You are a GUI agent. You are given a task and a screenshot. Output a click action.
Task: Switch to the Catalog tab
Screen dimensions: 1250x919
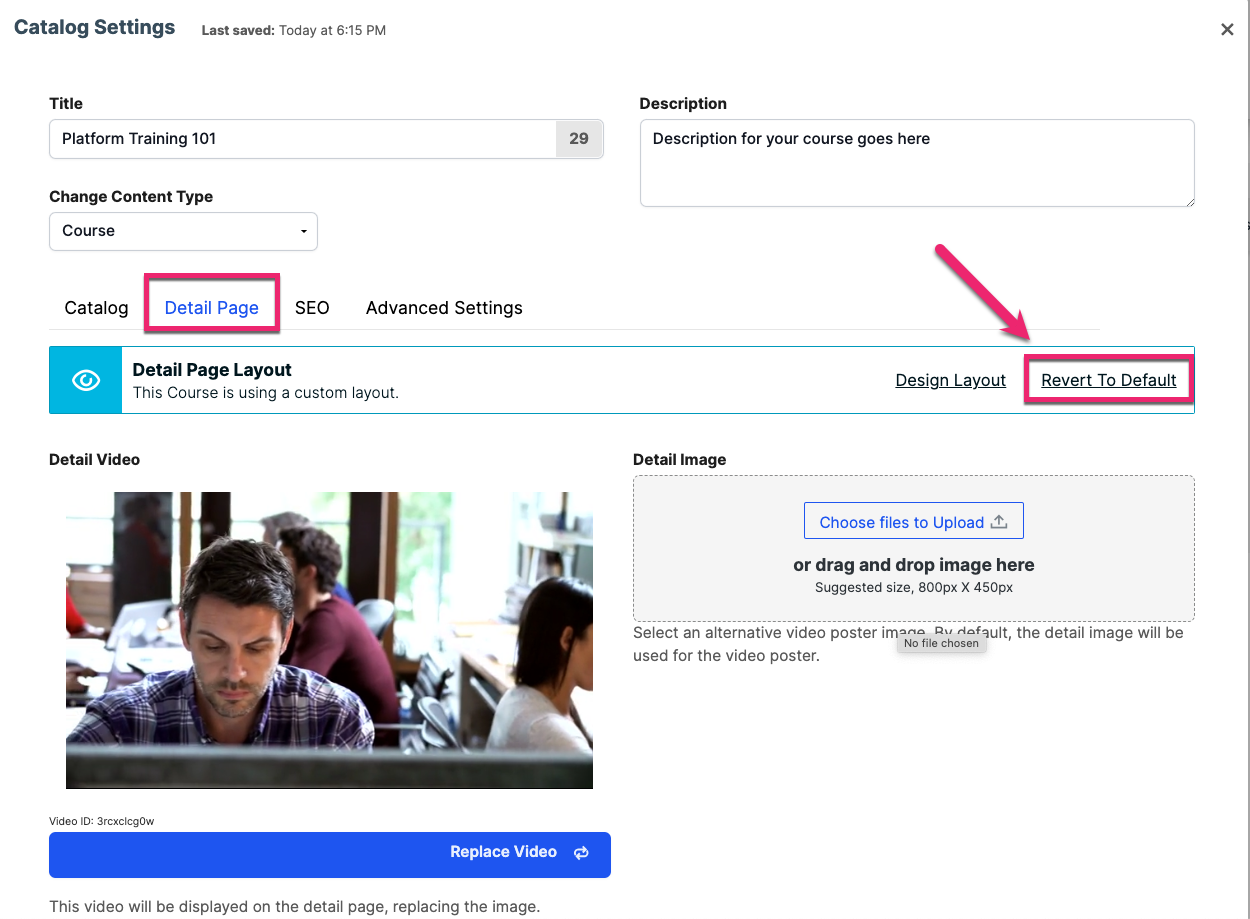click(96, 307)
